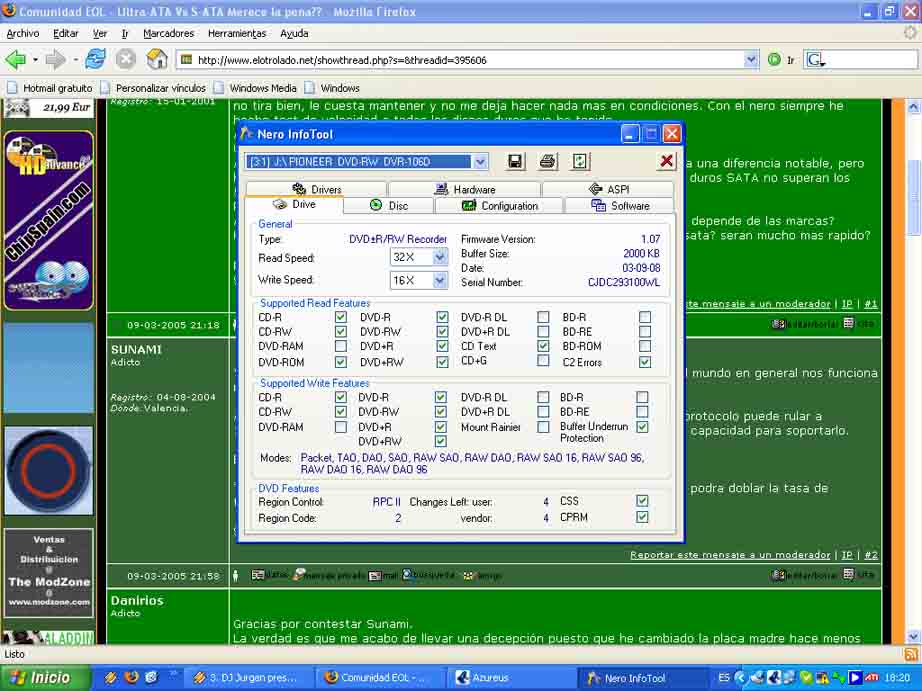The width and height of the screenshot is (922, 691).
Task: Toggle the DVD-RAM read feature checkbox
Action: [x=340, y=346]
